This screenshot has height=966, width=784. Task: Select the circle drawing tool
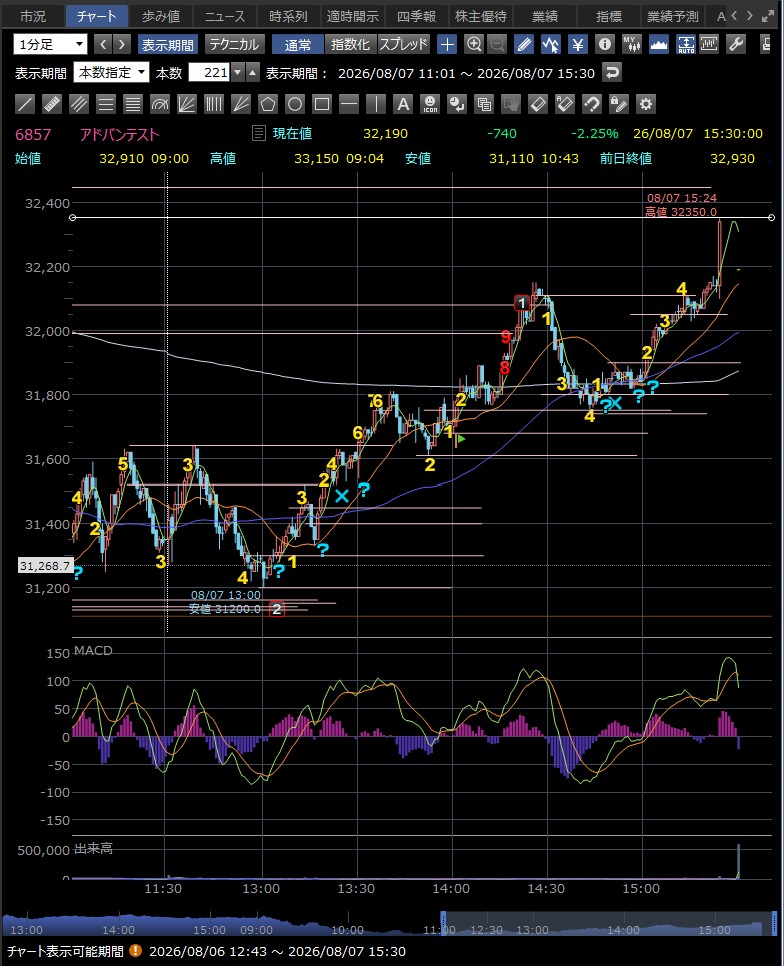(x=294, y=104)
